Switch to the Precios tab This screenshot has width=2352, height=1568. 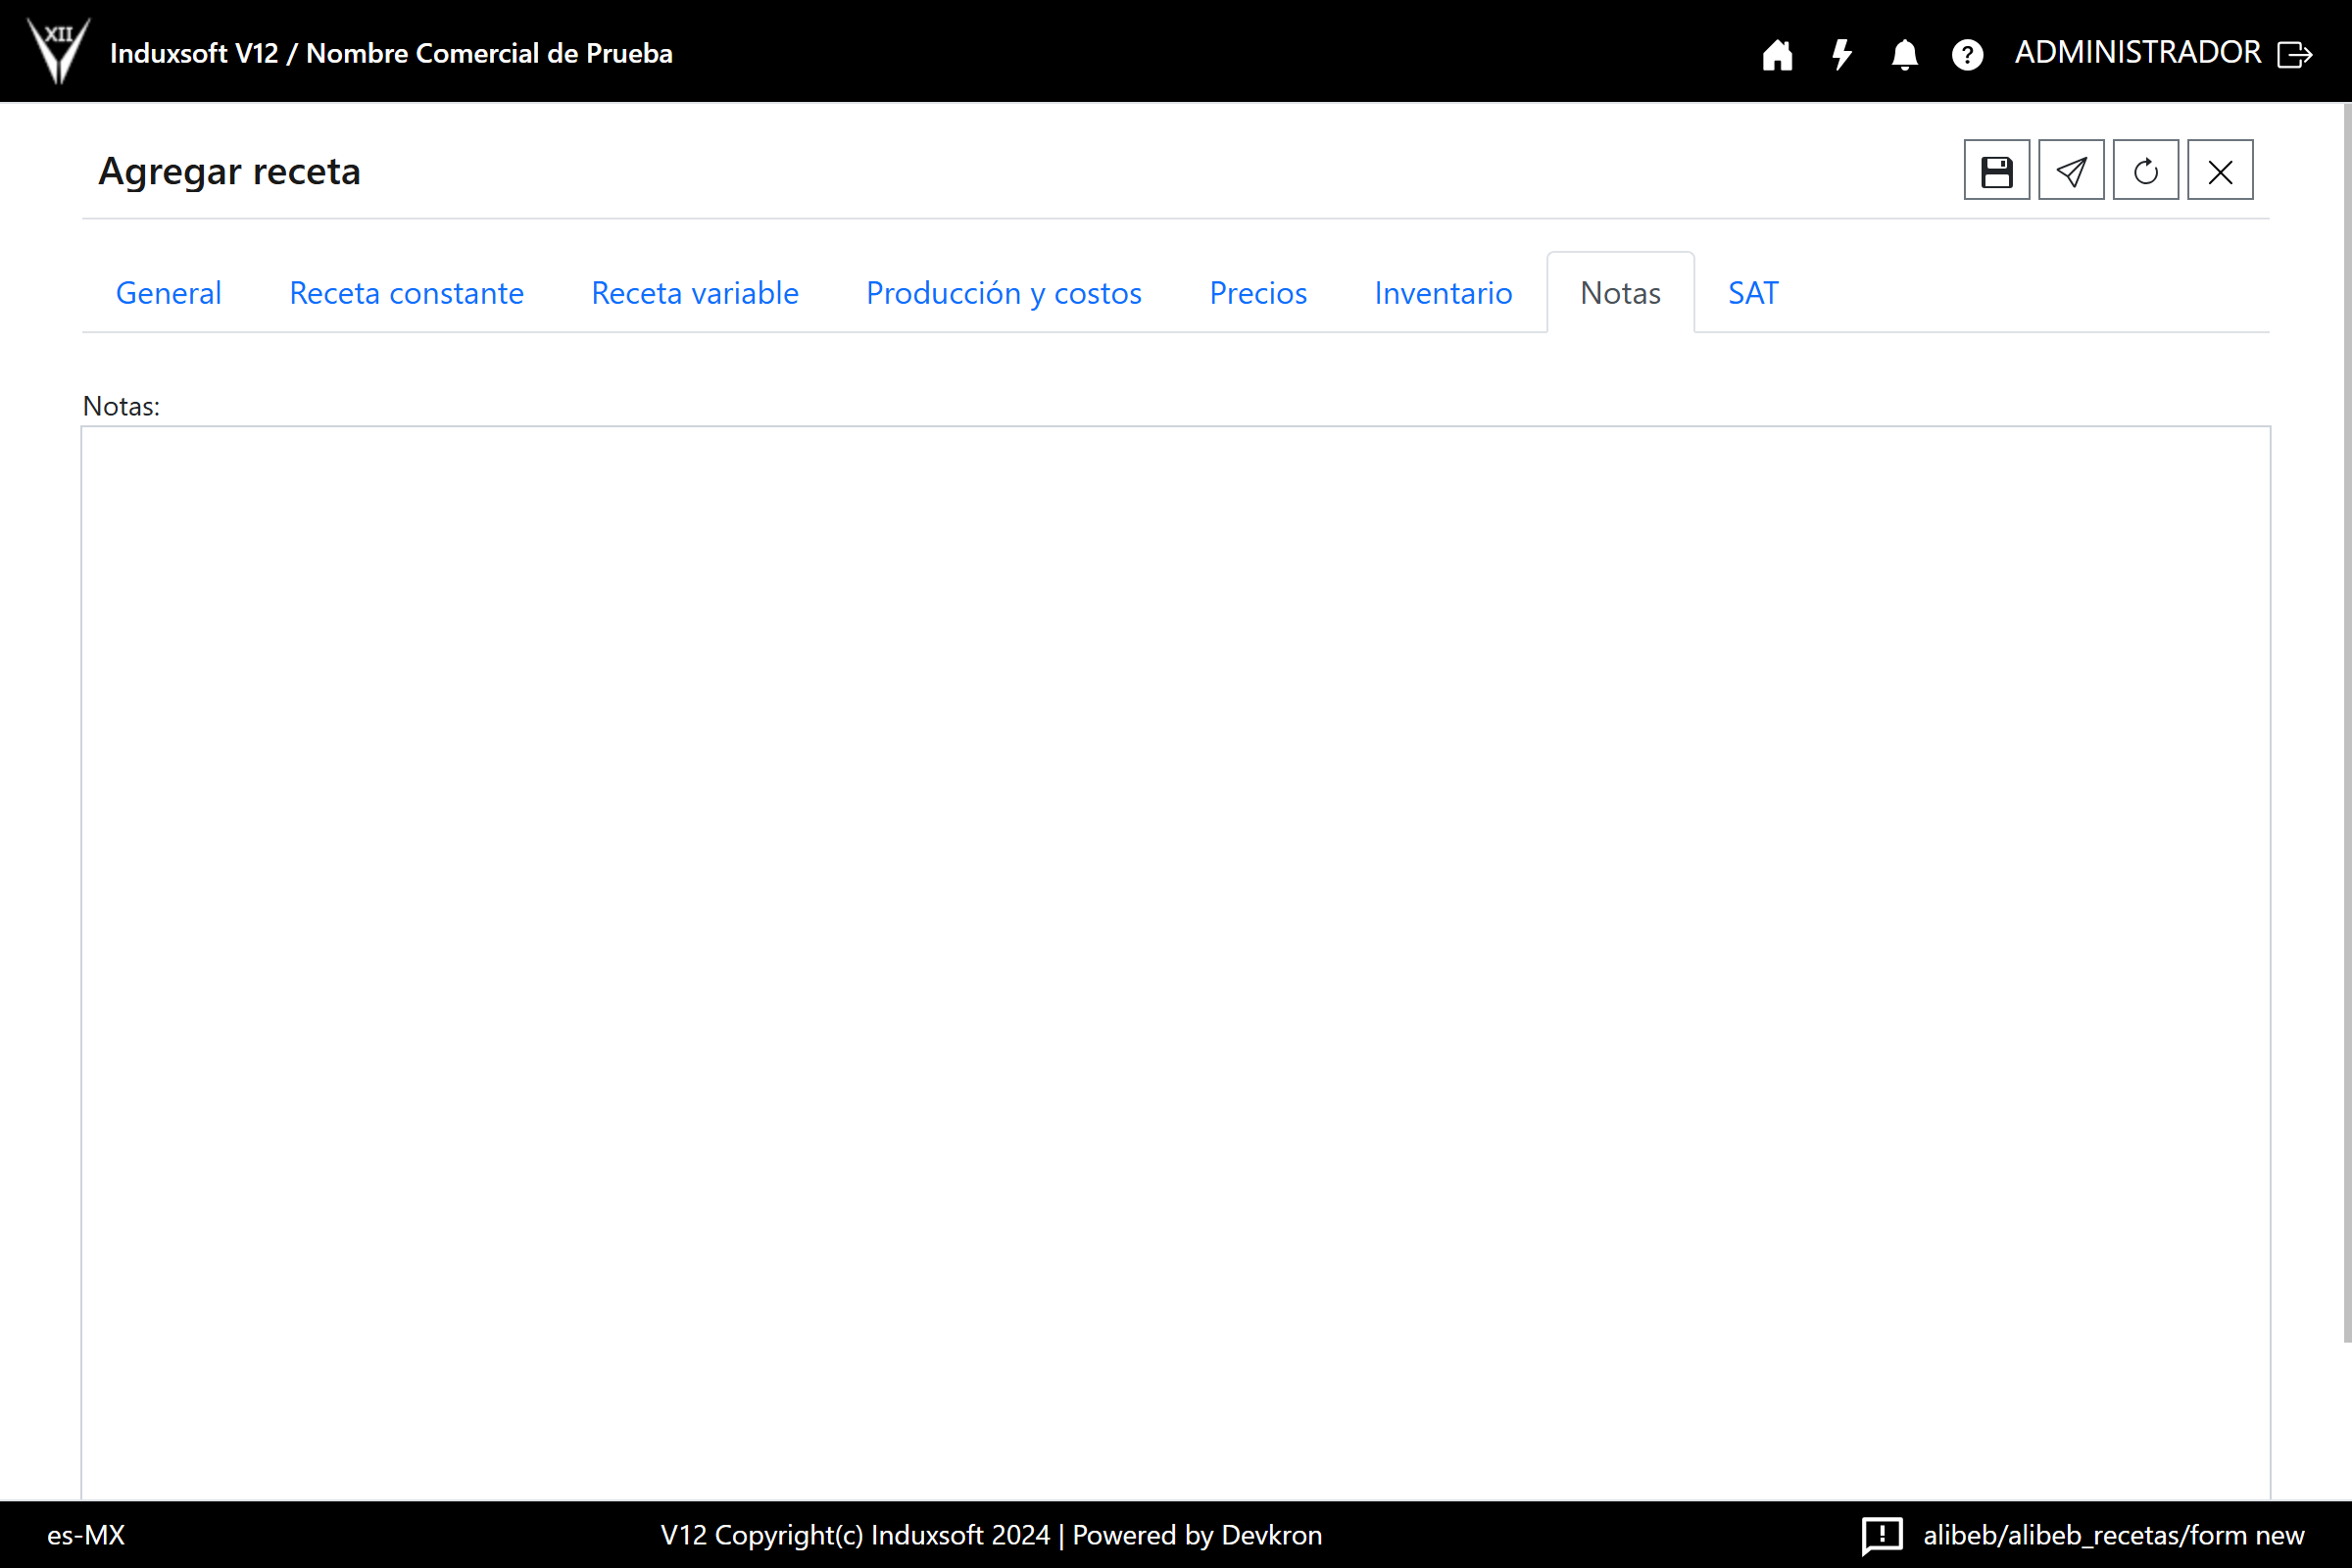[1257, 293]
